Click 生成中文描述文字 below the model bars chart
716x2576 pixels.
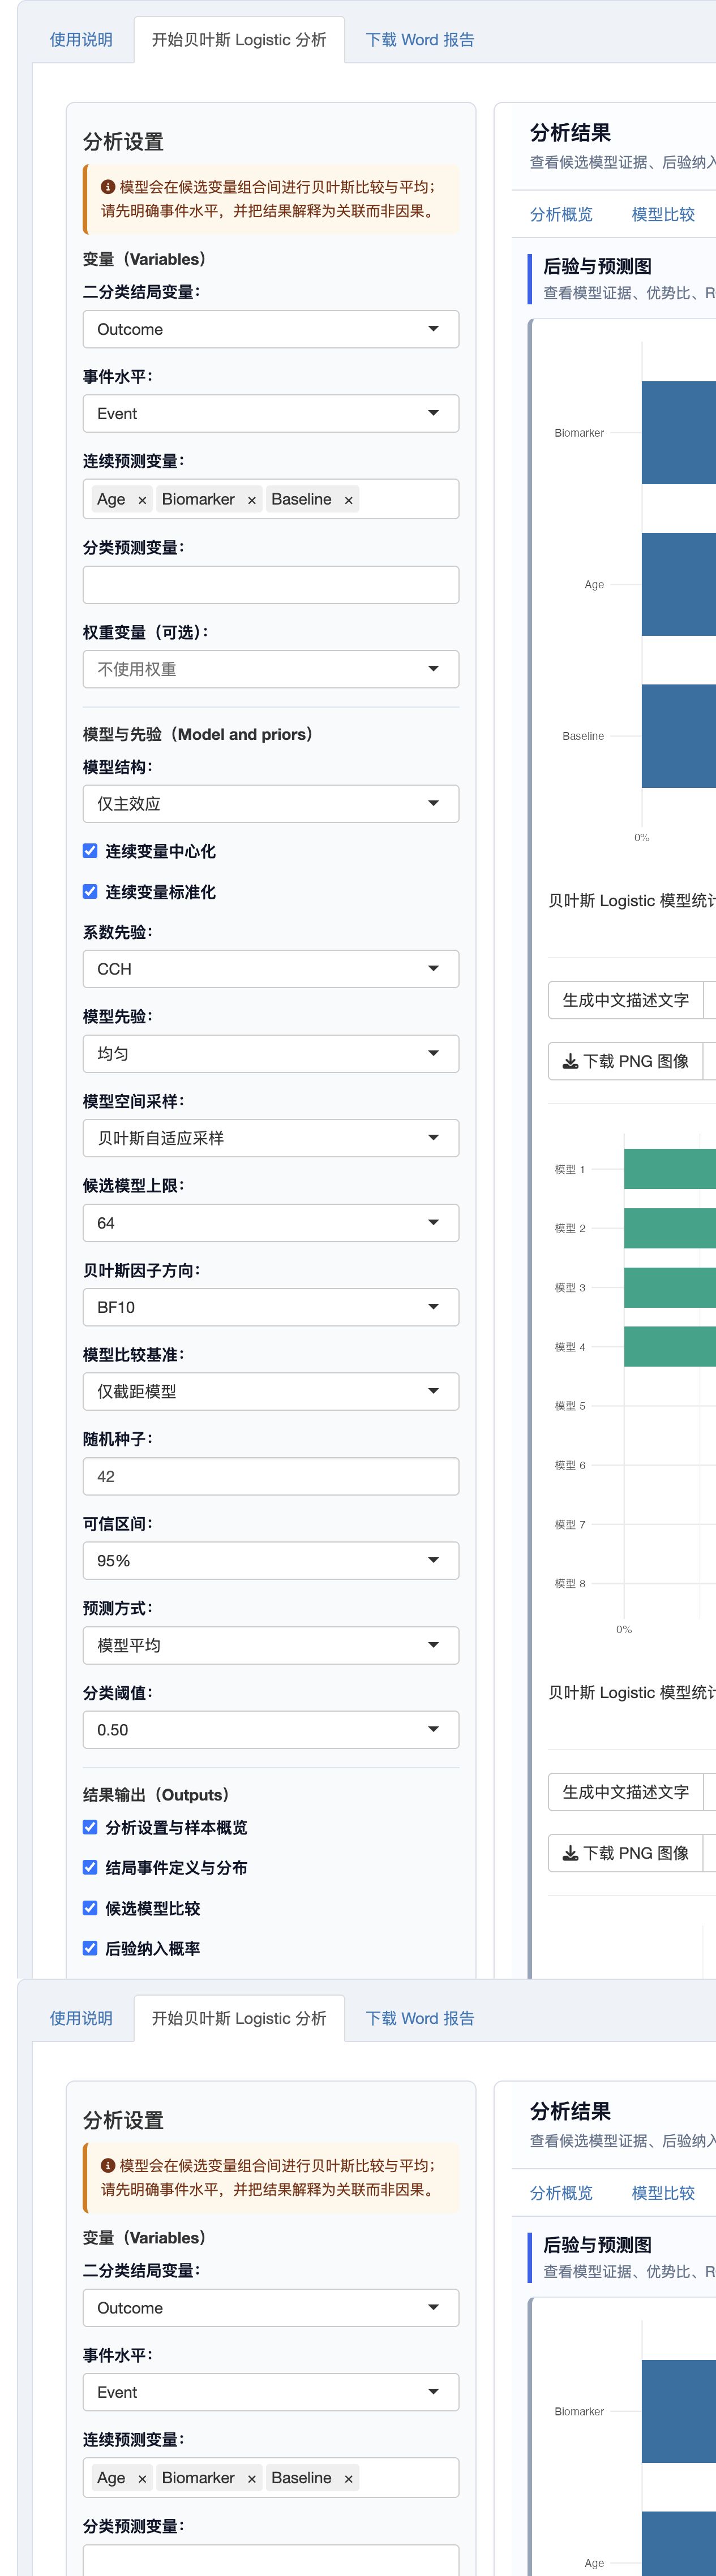click(626, 1792)
